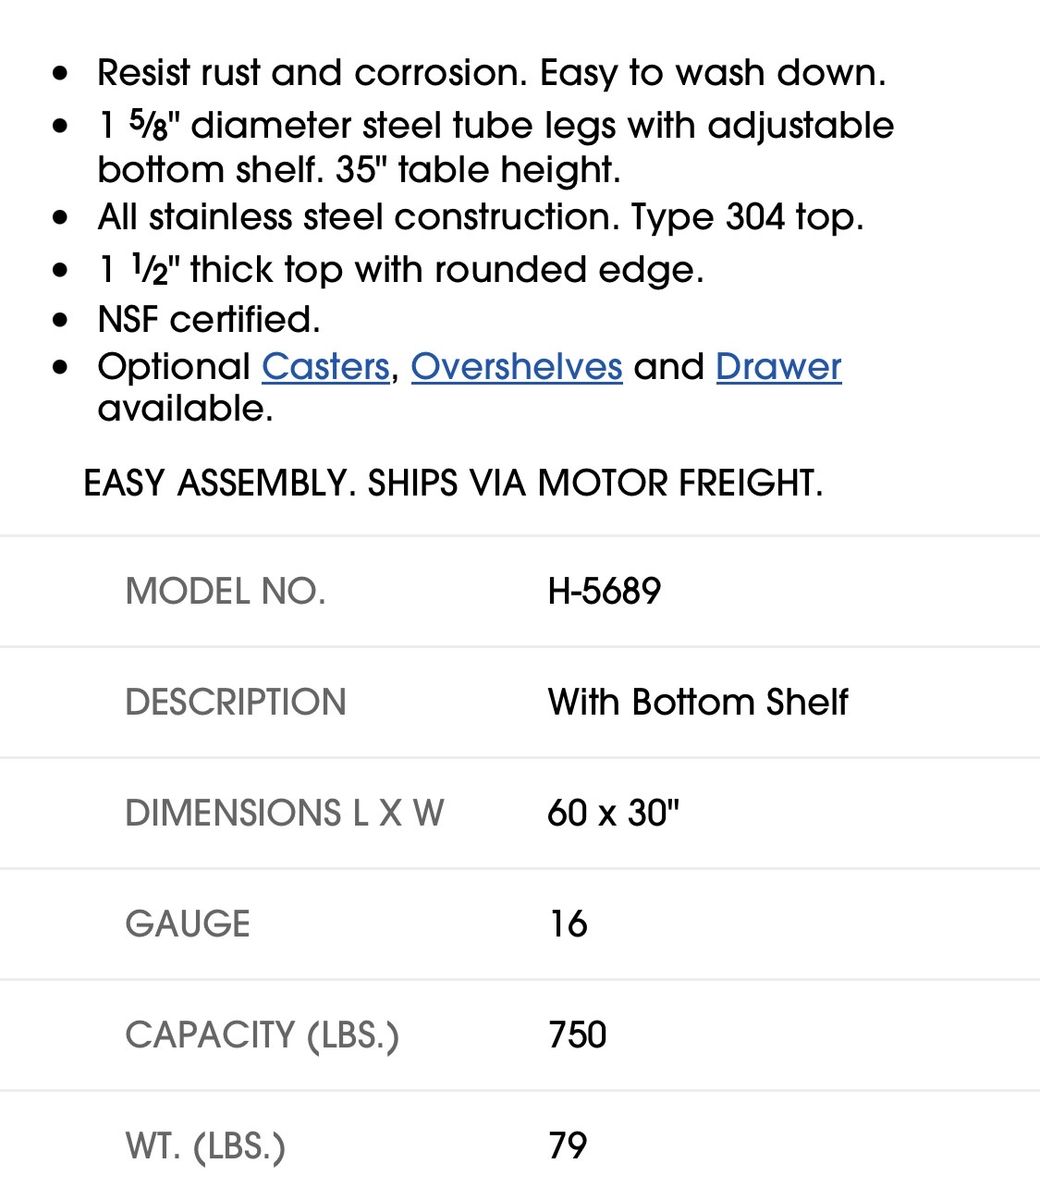This screenshot has height=1200, width=1040.
Task: Click the DIMENSIONS L X W label
Action: [x=285, y=813]
